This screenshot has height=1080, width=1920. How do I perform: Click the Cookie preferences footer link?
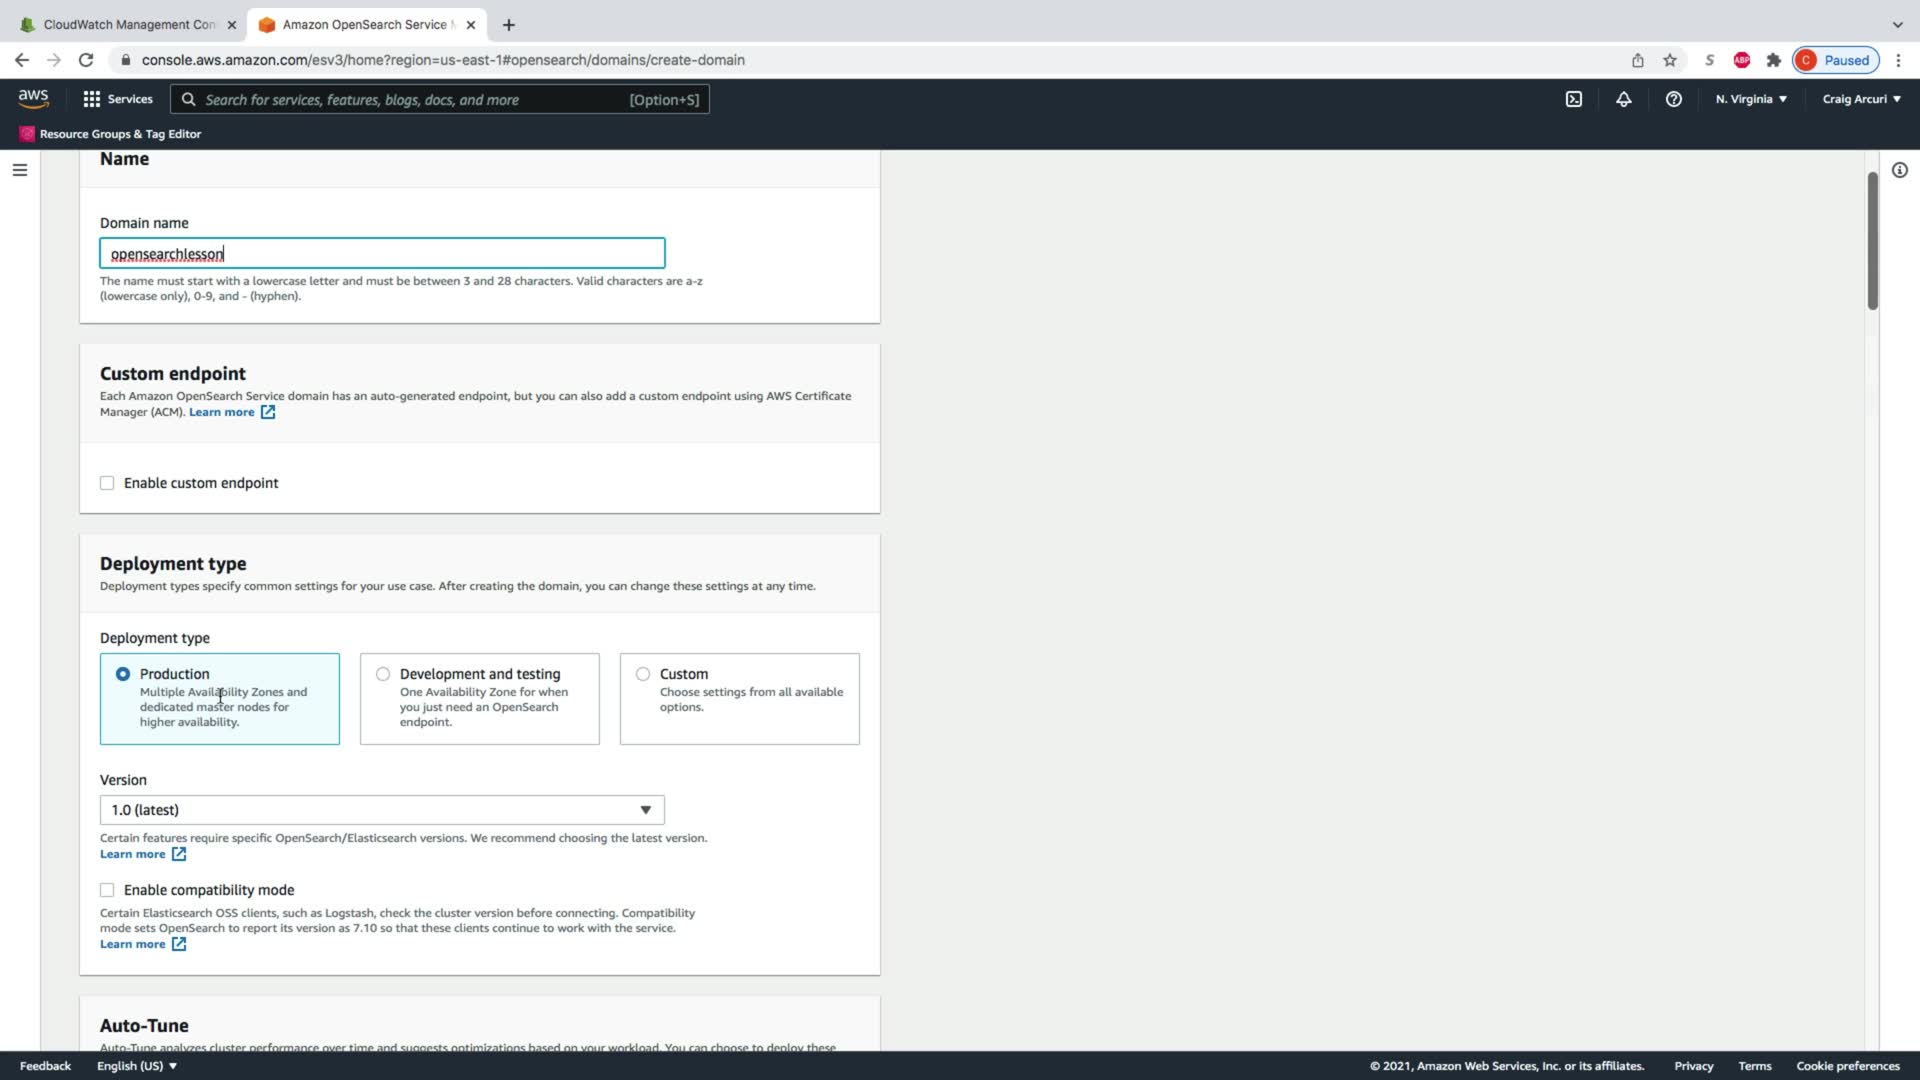pos(1847,1066)
